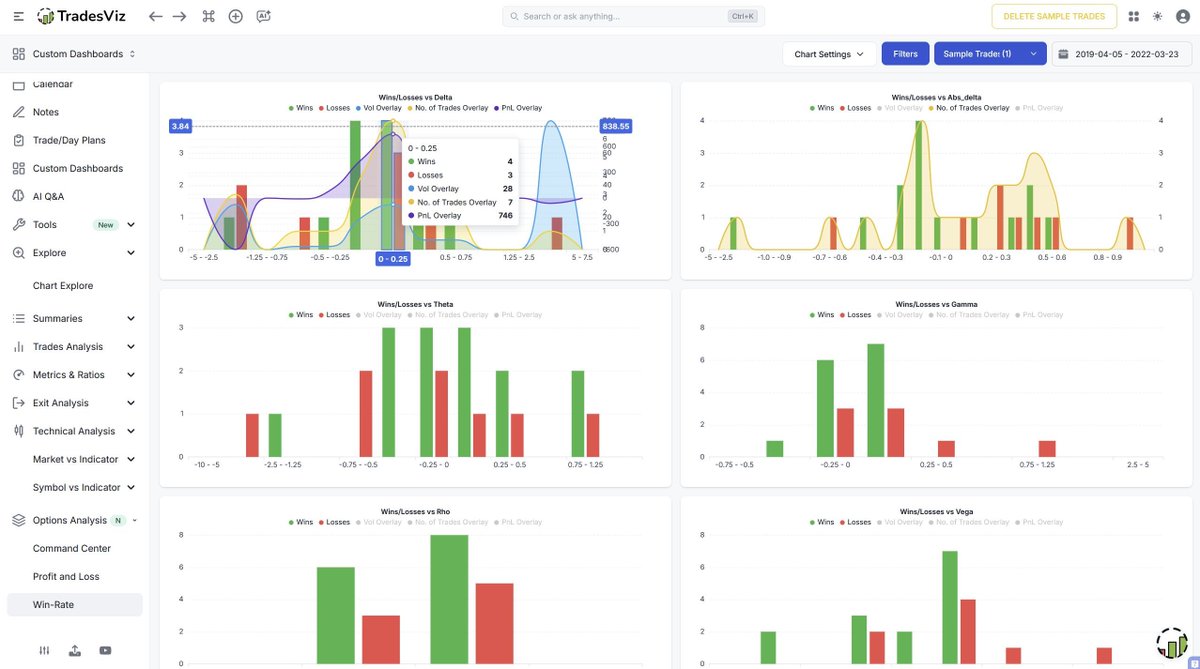
Task: Open the Chart Settings dropdown
Action: [829, 54]
